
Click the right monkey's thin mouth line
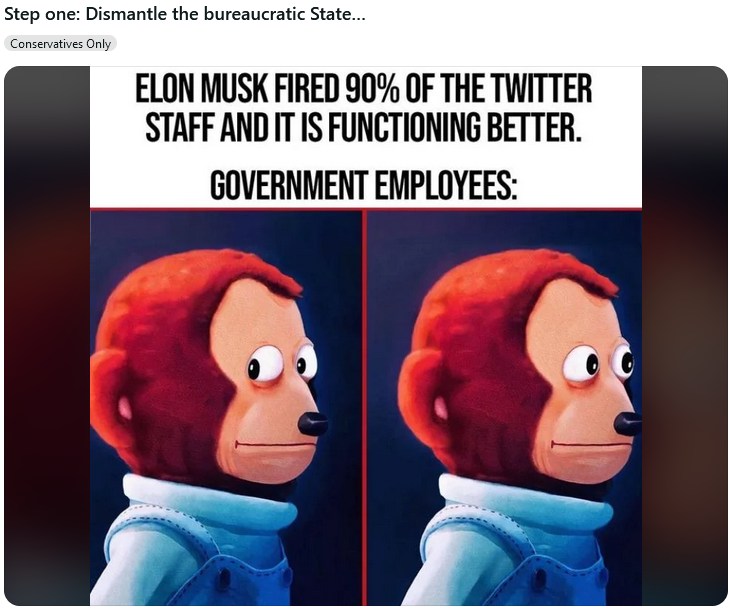point(587,446)
